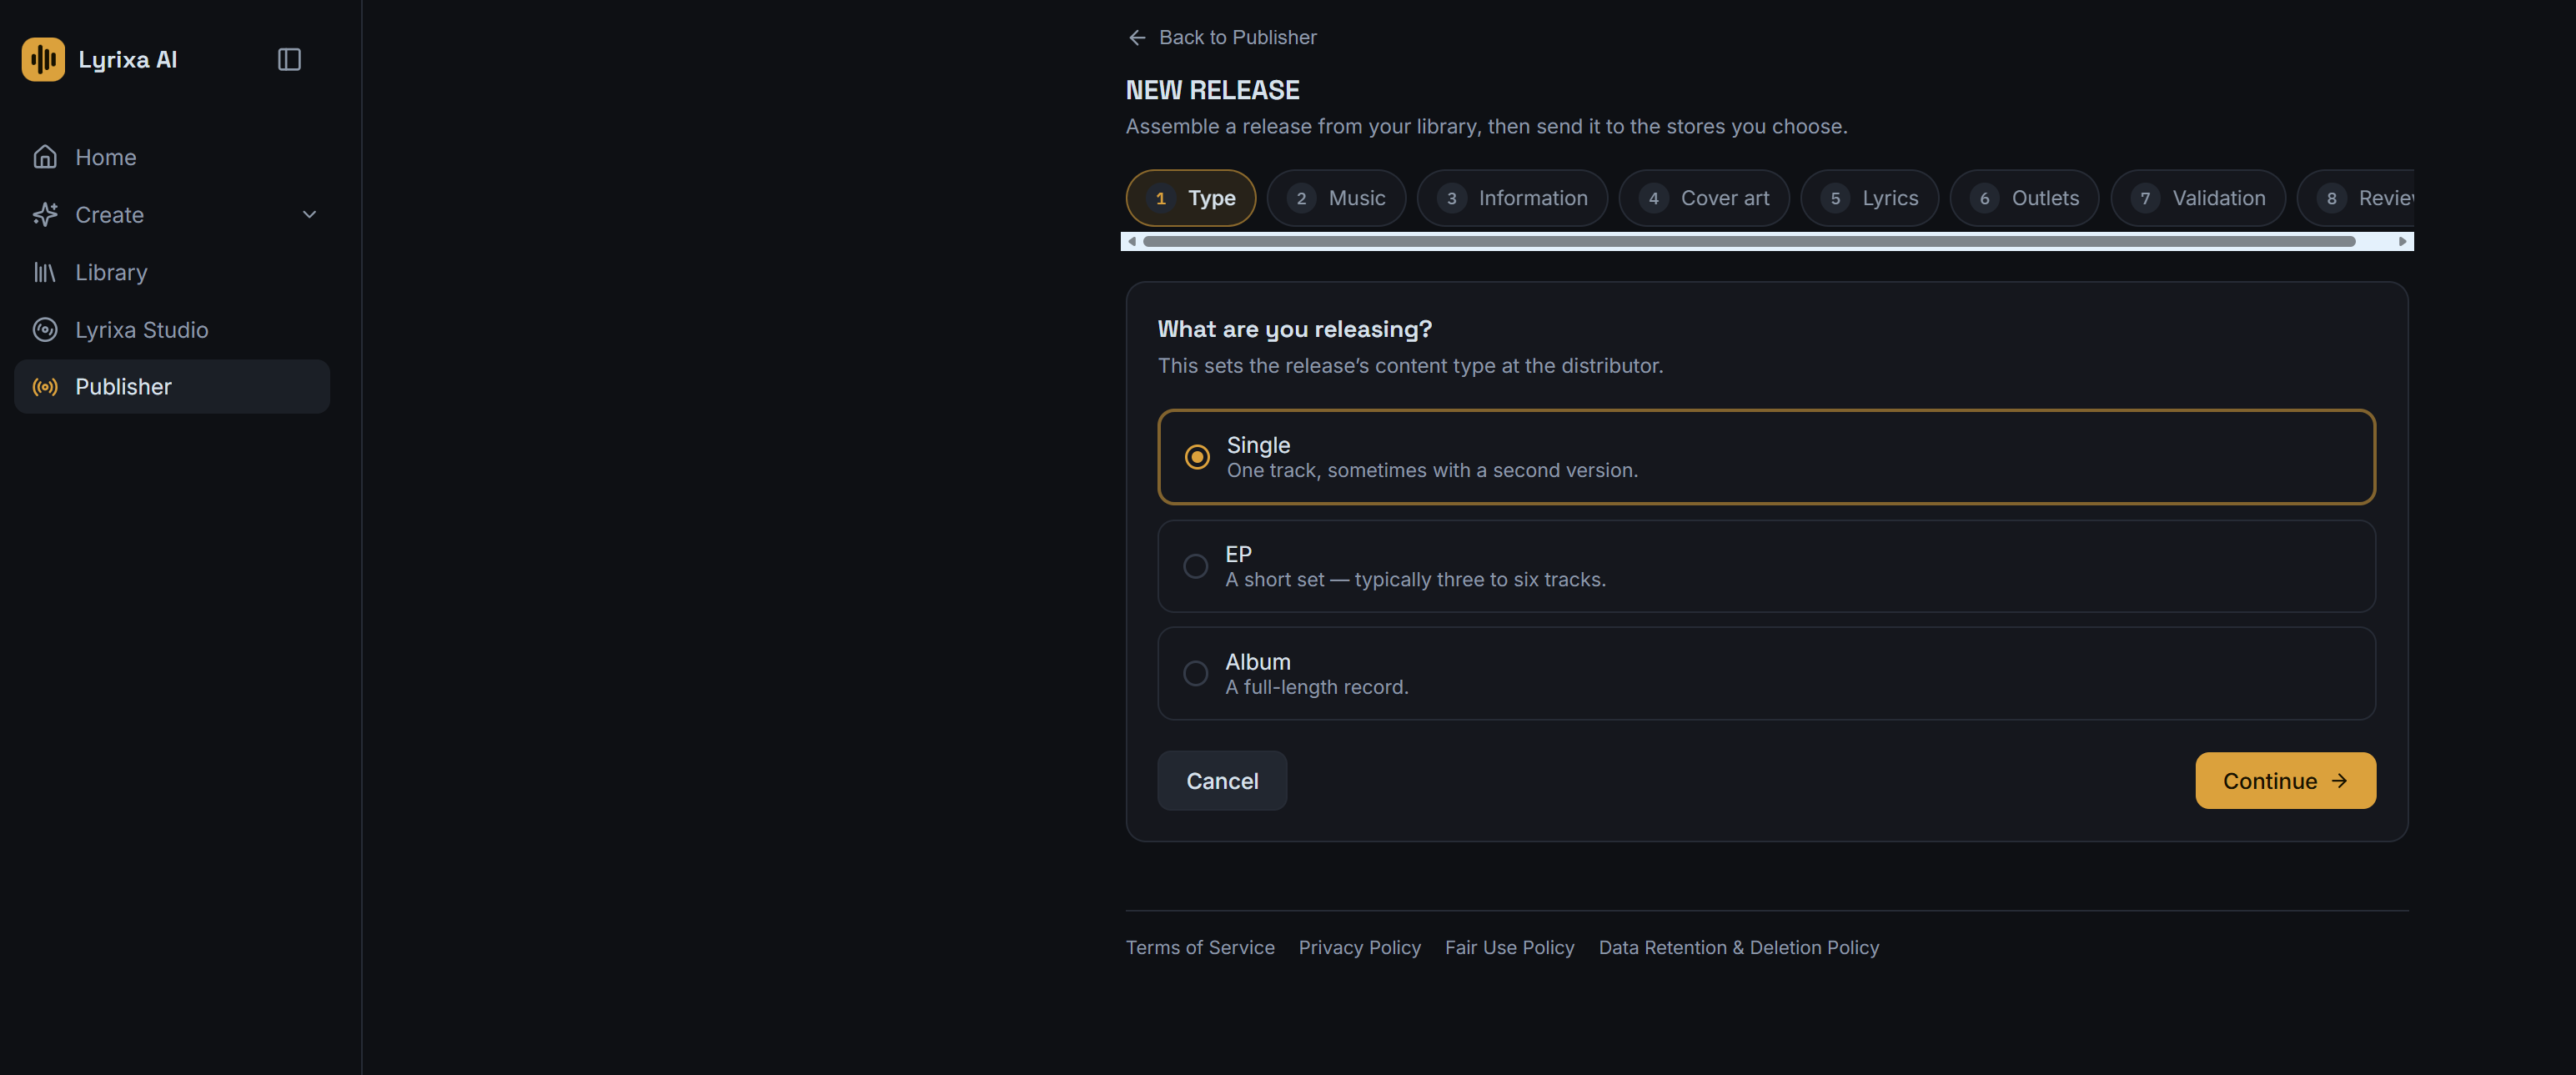Open the Privacy Policy link
Image resolution: width=2576 pixels, height=1075 pixels.
tap(1359, 947)
